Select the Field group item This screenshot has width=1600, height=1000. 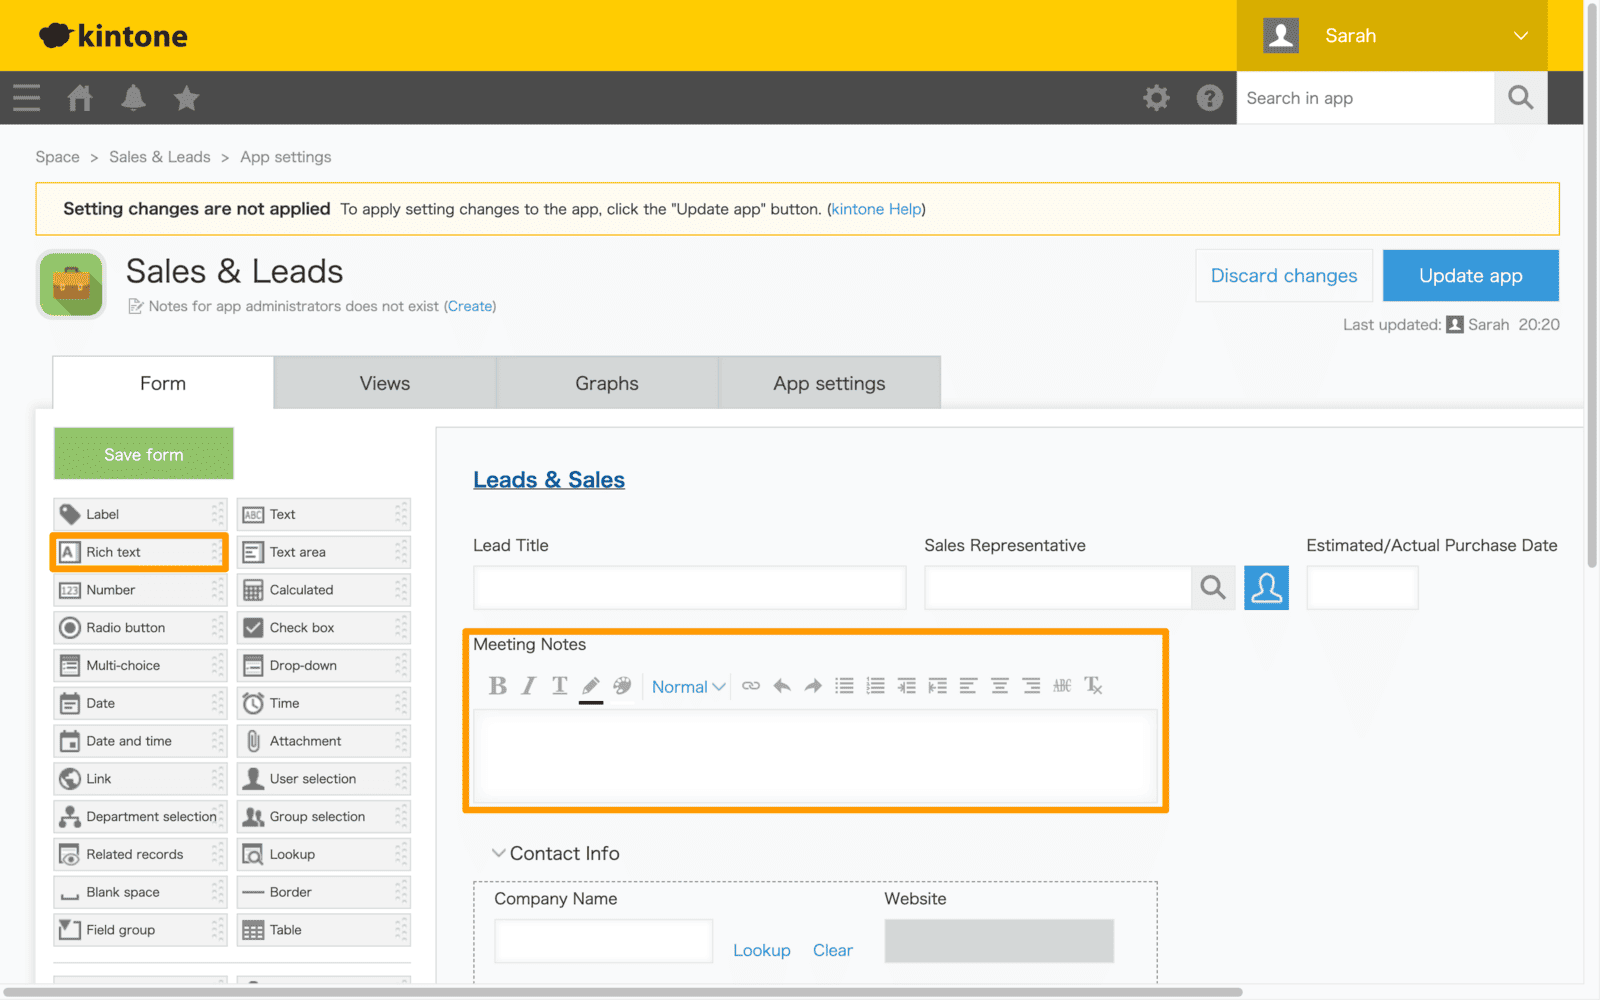pos(140,930)
